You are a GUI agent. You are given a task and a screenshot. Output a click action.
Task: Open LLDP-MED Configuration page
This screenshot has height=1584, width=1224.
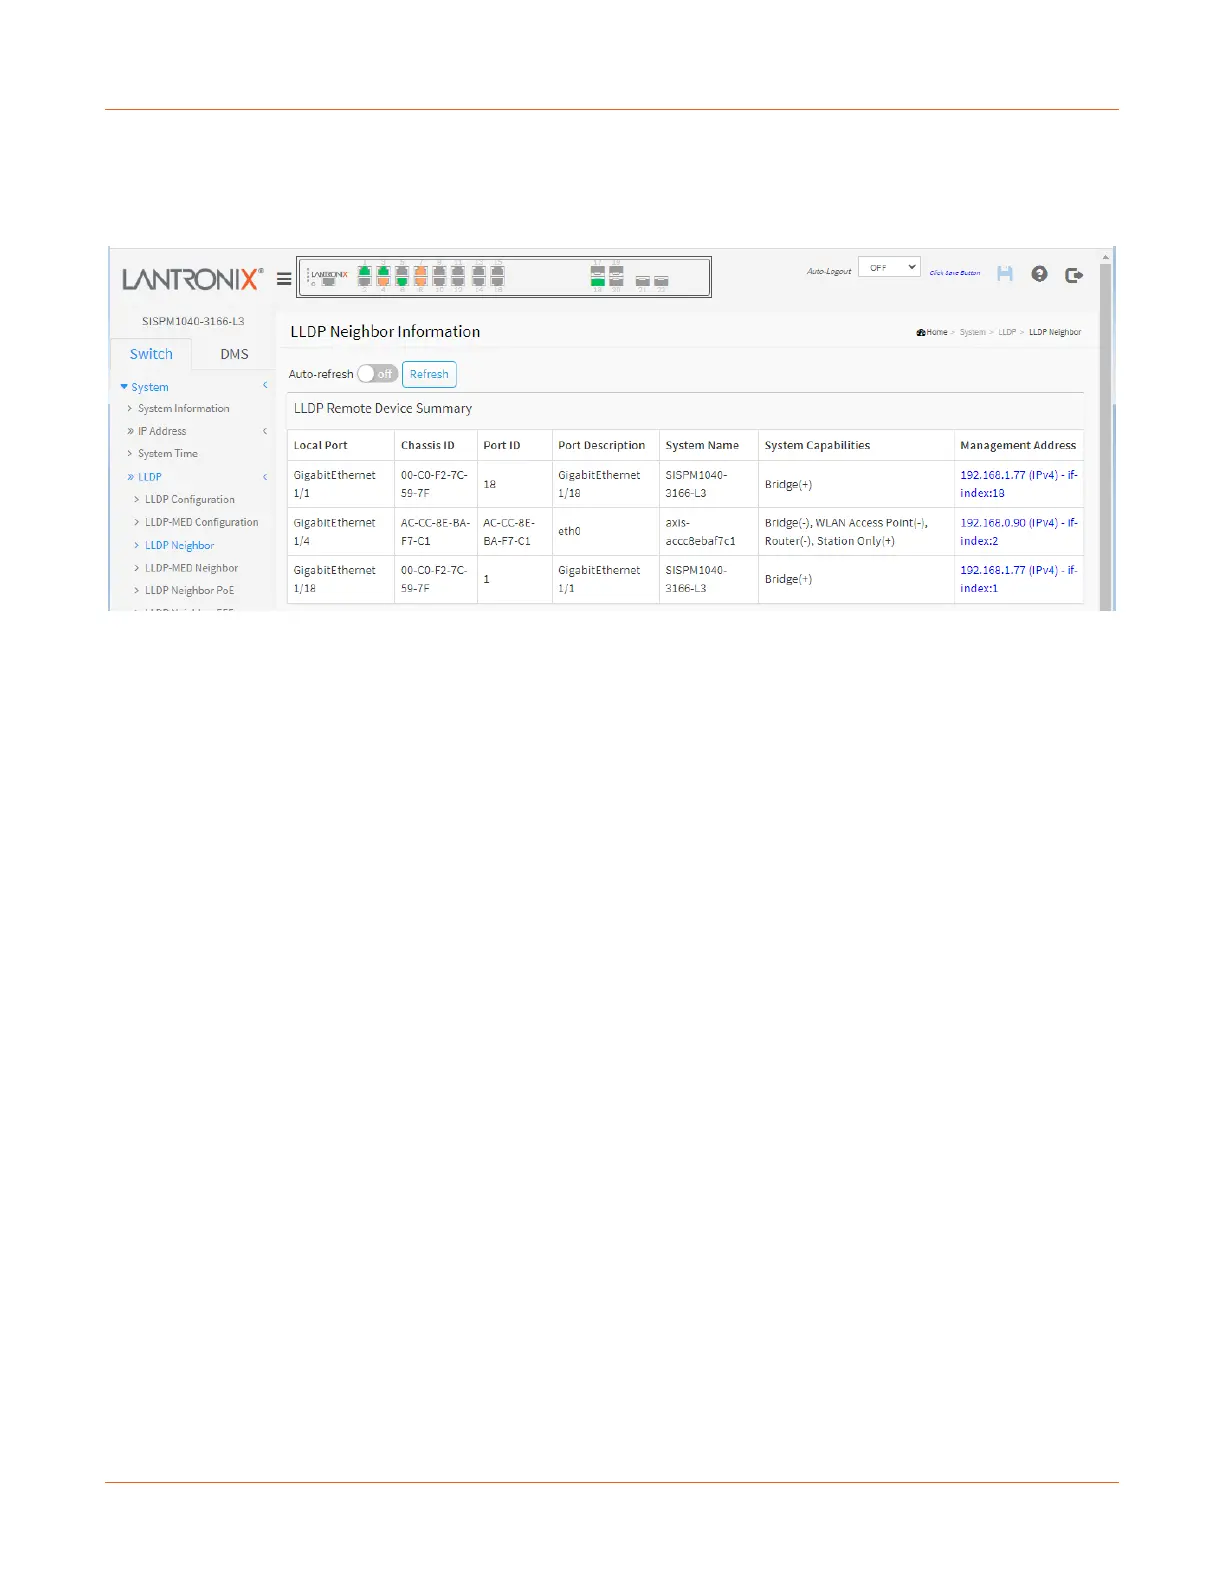tap(201, 522)
